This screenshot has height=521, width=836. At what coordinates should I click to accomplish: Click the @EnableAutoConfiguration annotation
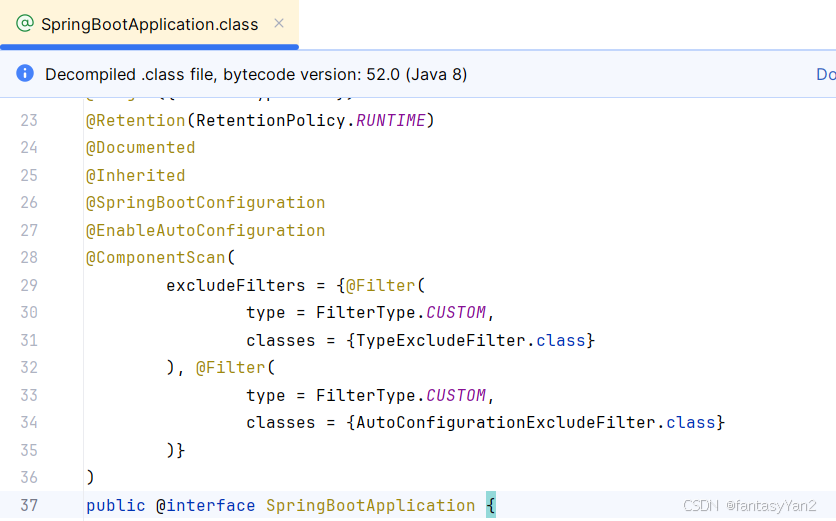tap(205, 230)
